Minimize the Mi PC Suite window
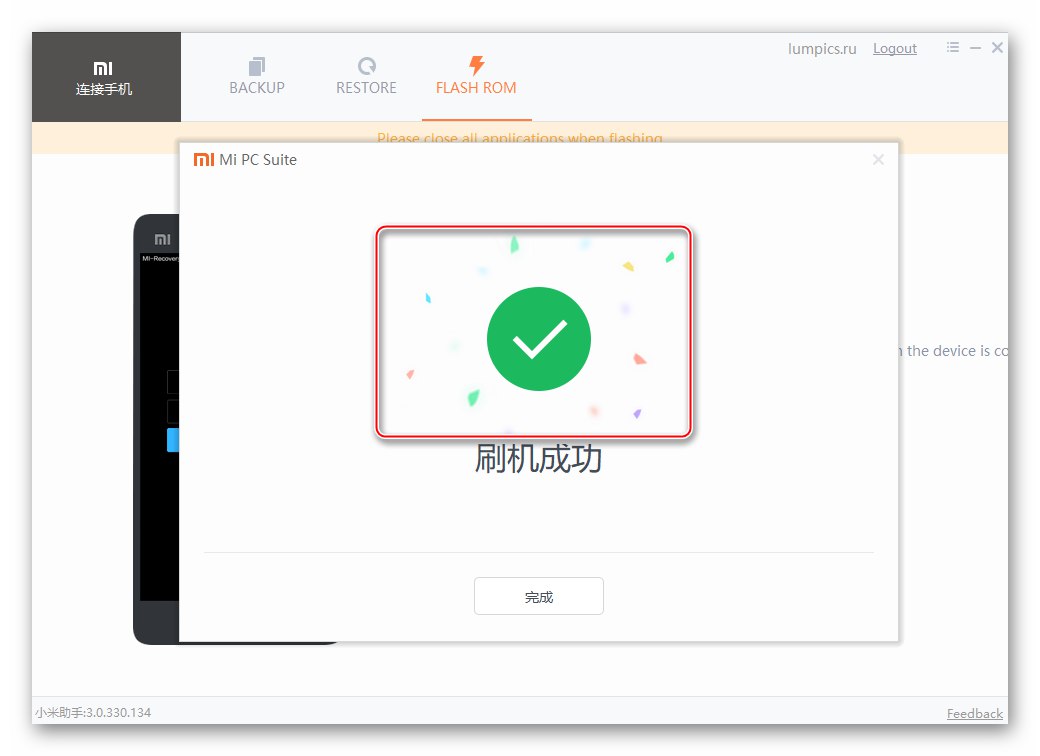1040x756 pixels. (975, 48)
